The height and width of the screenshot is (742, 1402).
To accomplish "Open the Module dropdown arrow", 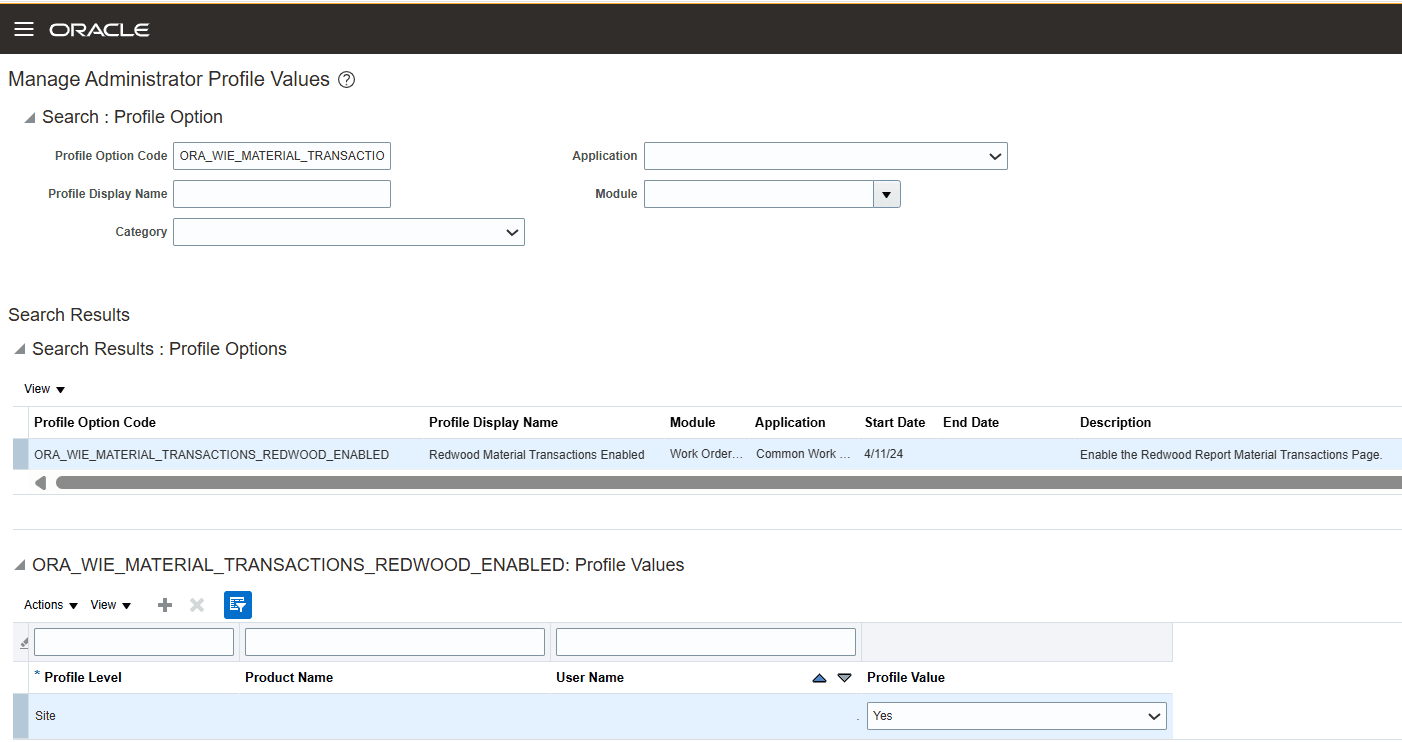I will (x=886, y=193).
